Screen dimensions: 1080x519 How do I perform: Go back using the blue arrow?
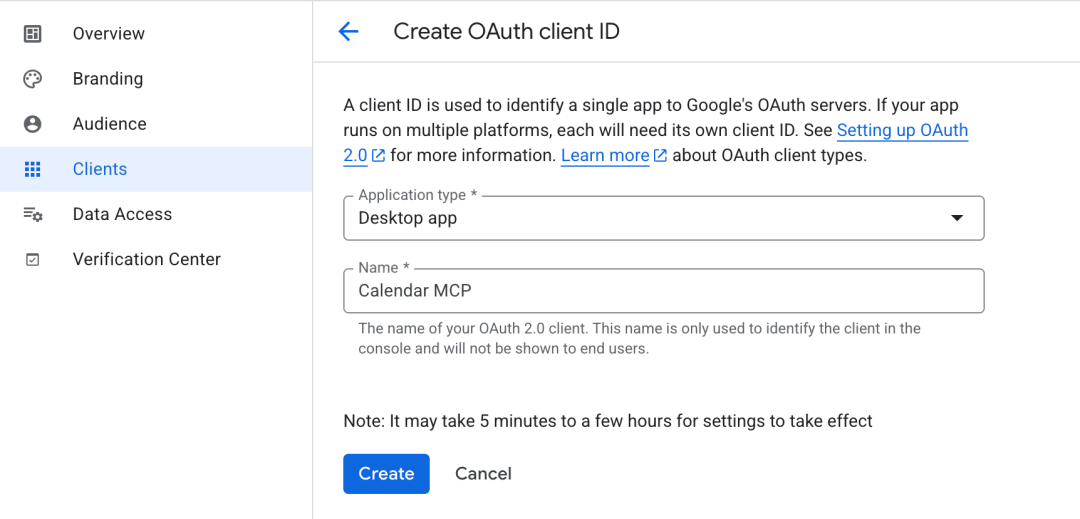click(349, 32)
